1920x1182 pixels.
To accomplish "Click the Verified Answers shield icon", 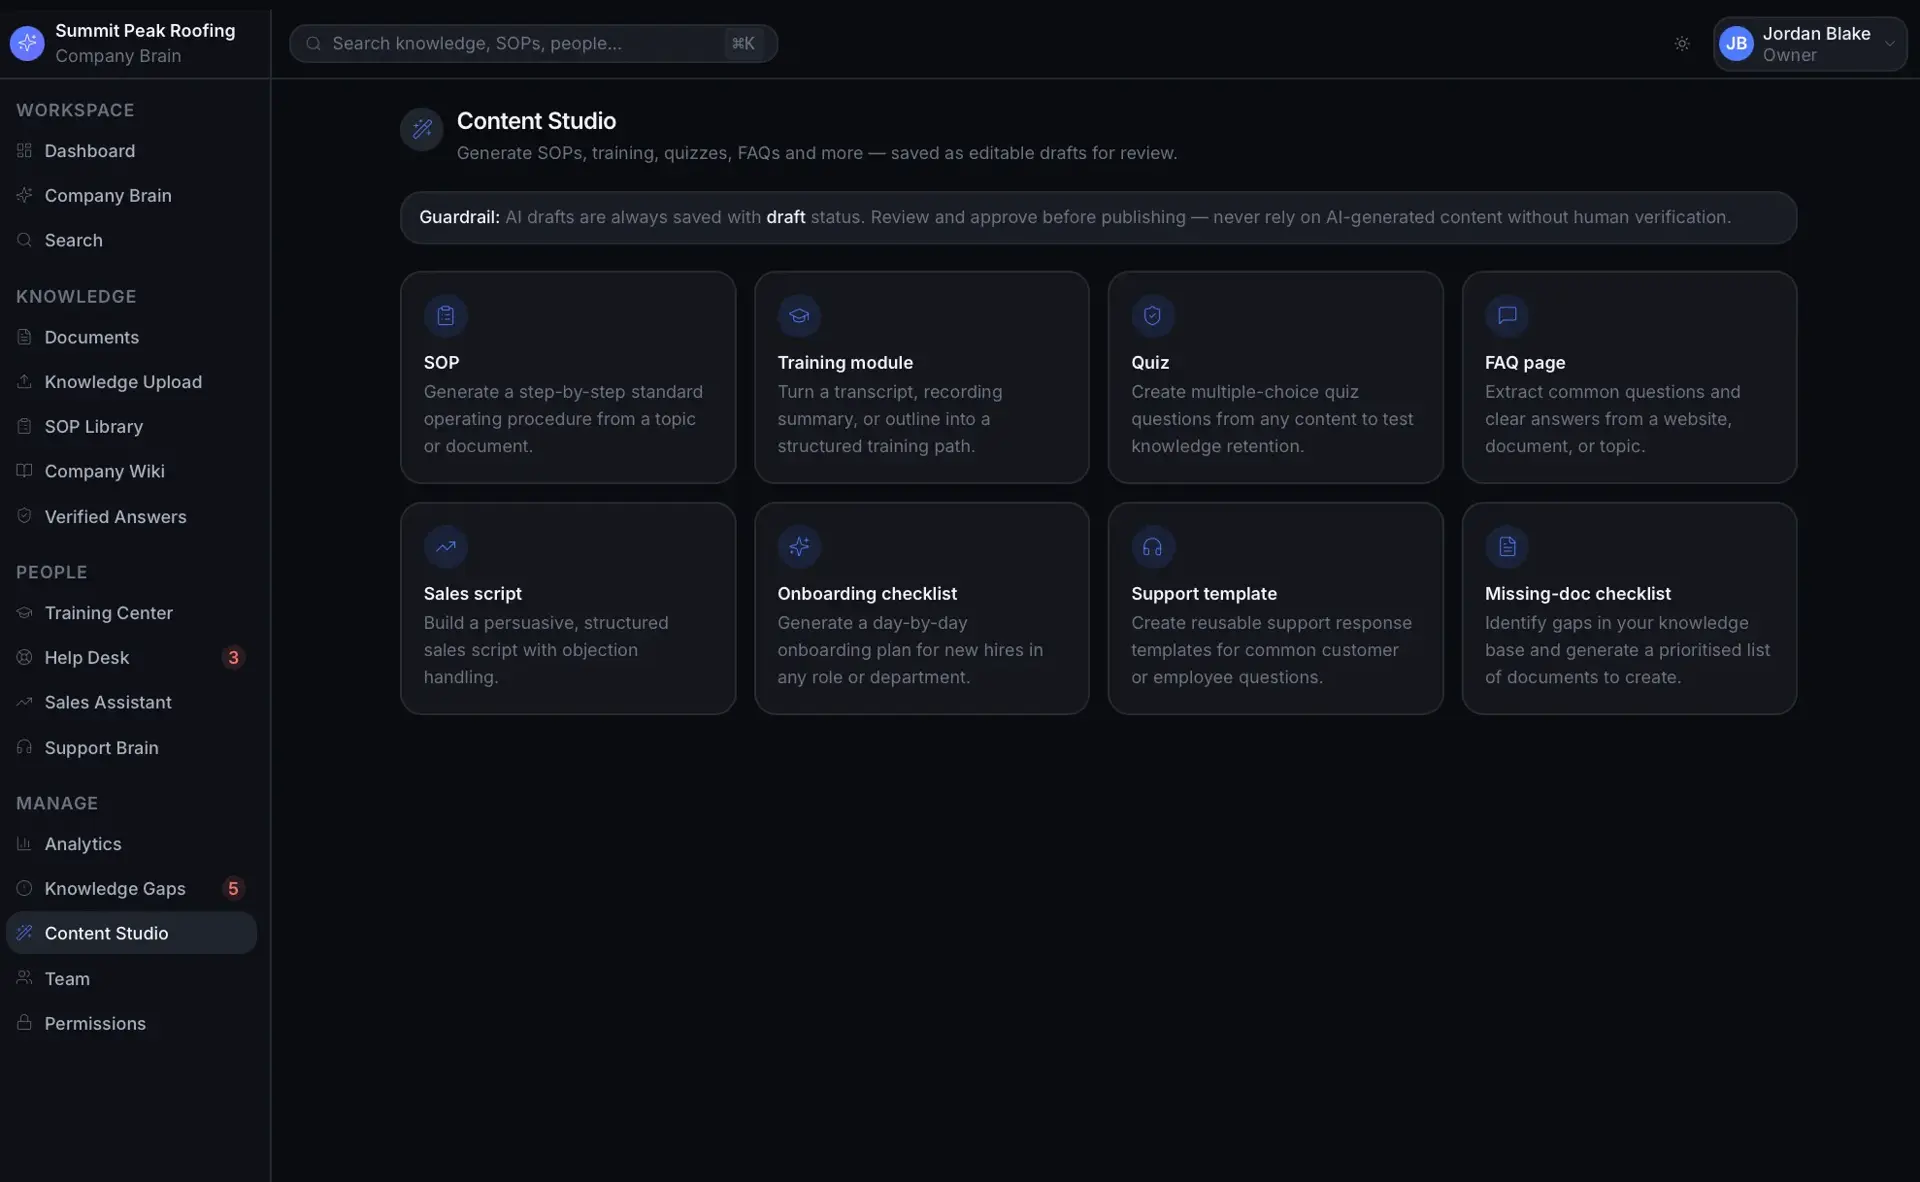I will click(x=24, y=516).
